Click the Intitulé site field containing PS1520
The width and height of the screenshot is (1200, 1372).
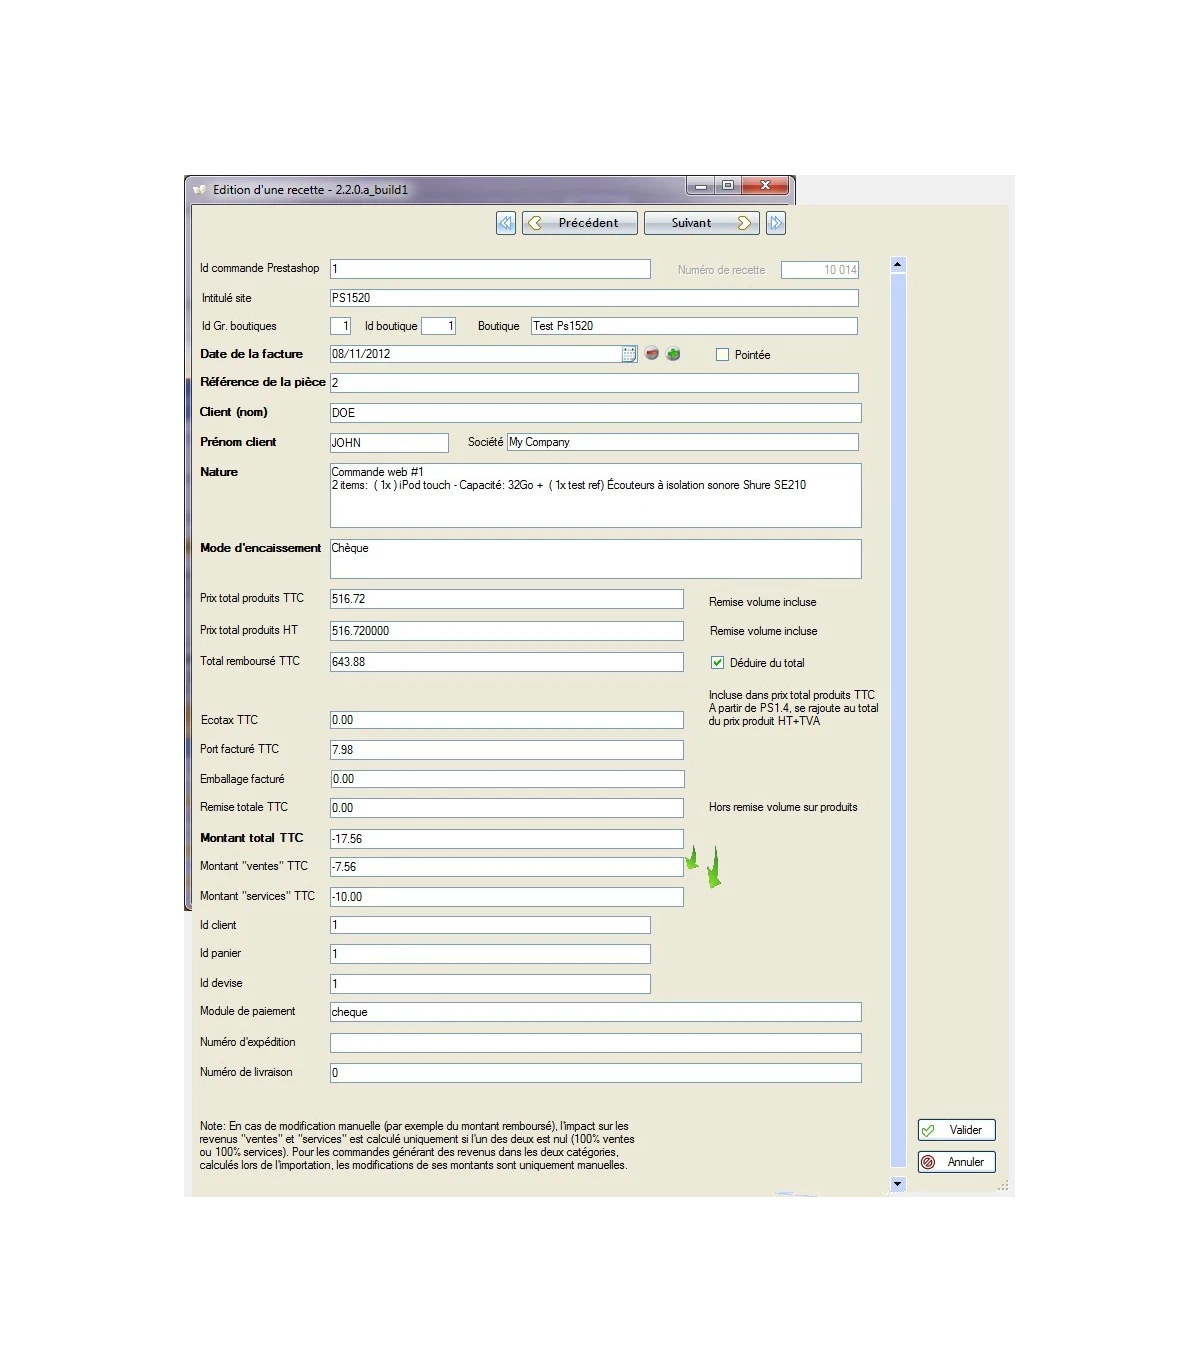coord(594,298)
